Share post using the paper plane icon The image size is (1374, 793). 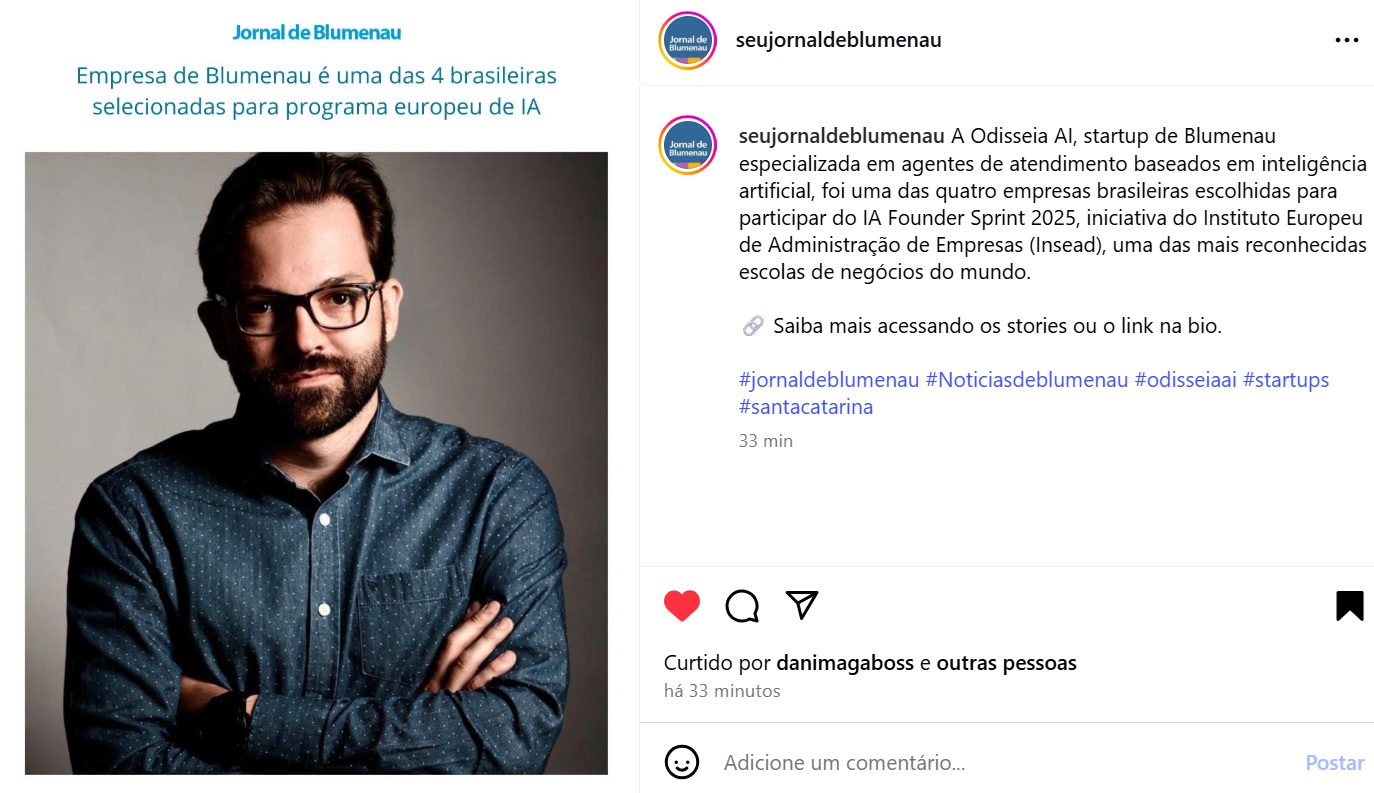click(802, 604)
